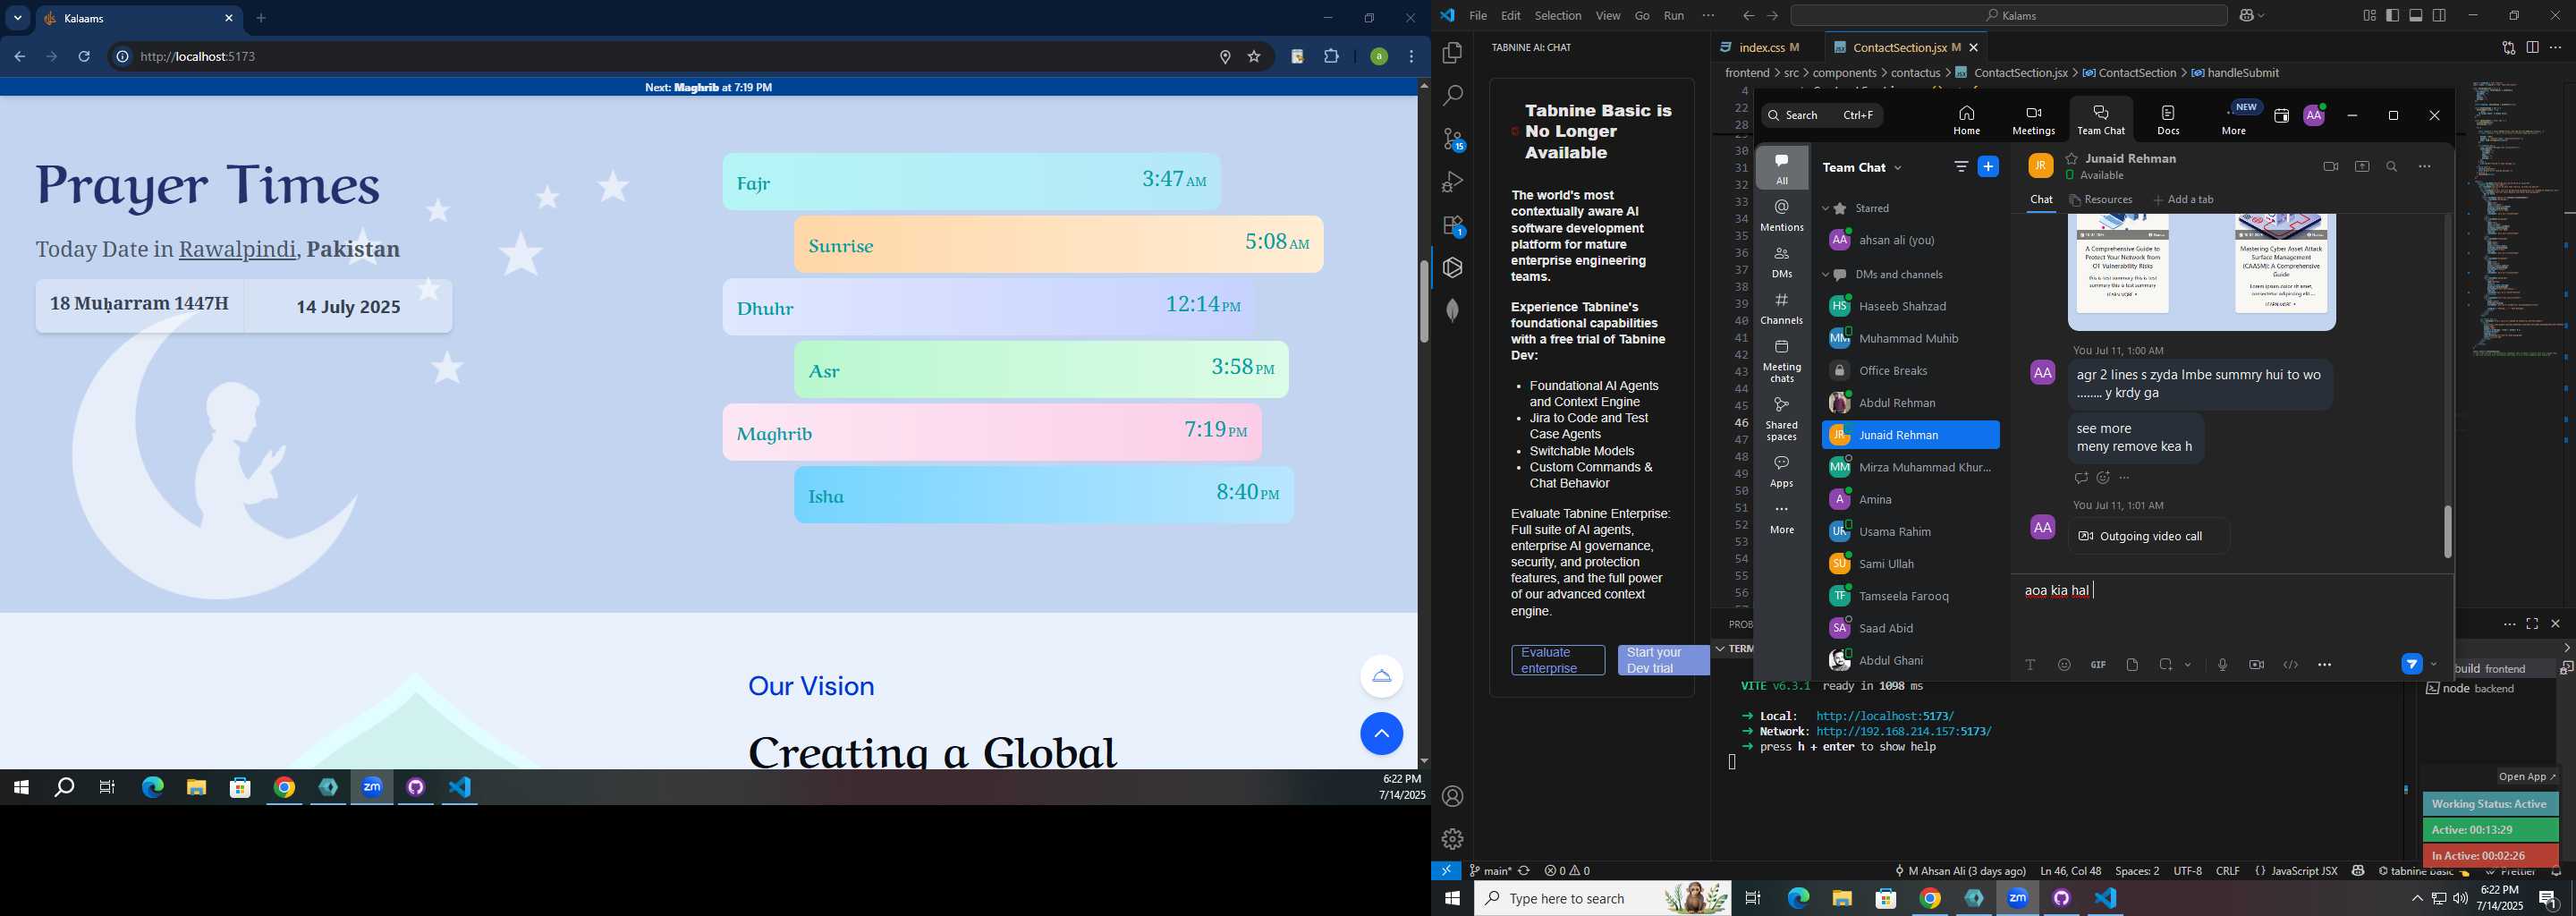Image resolution: width=2576 pixels, height=916 pixels.
Task: Click the Open App button
Action: point(2527,777)
